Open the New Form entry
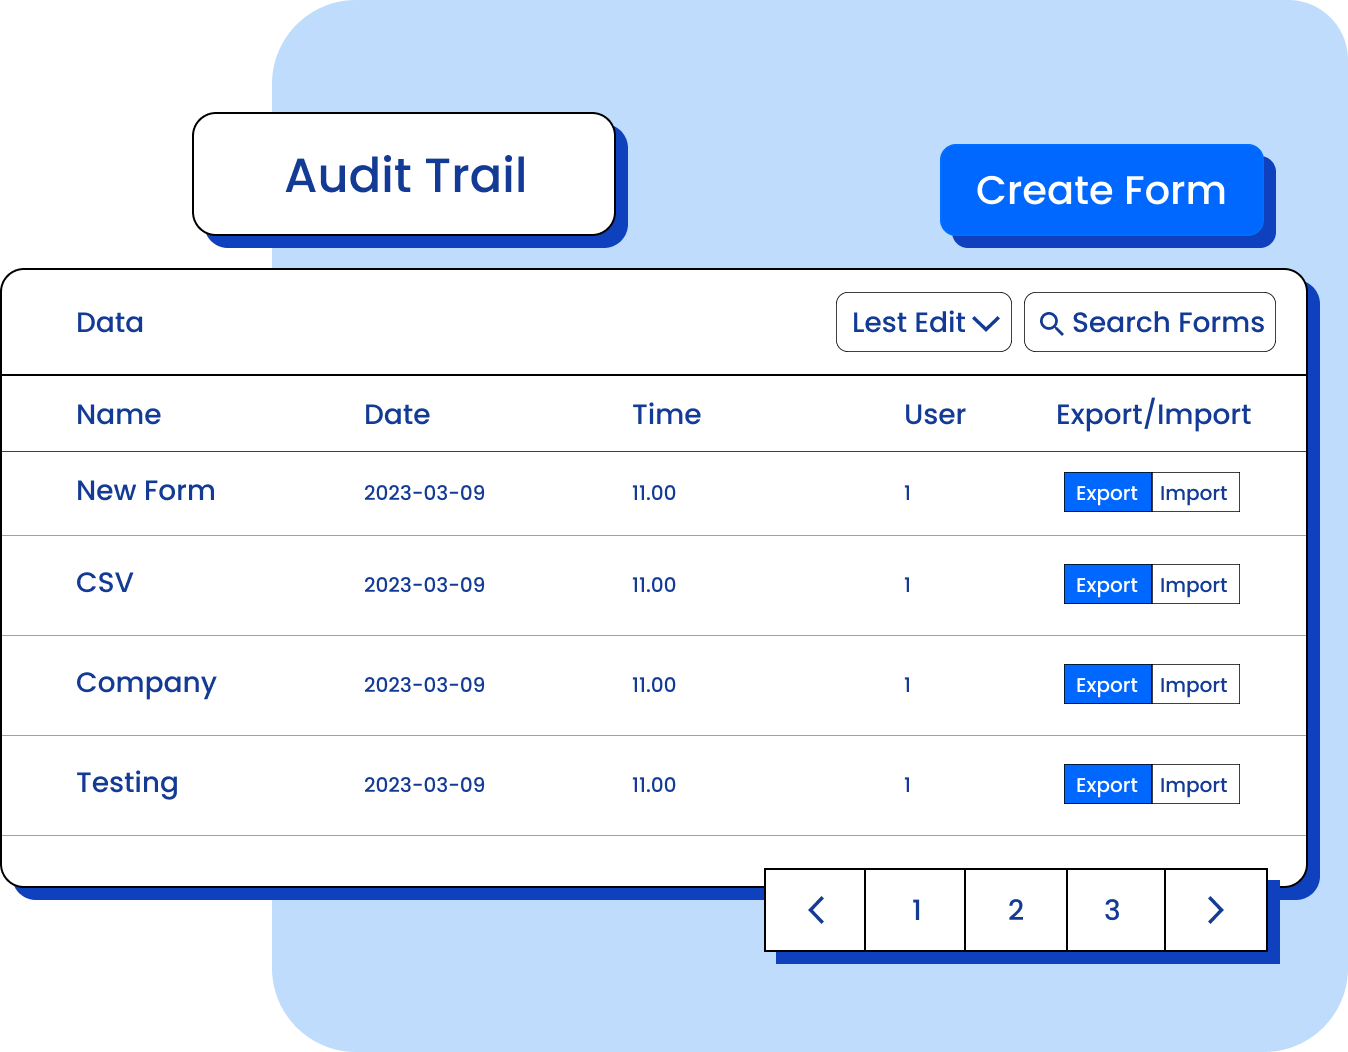Viewport: 1348px width, 1052px height. (x=146, y=491)
